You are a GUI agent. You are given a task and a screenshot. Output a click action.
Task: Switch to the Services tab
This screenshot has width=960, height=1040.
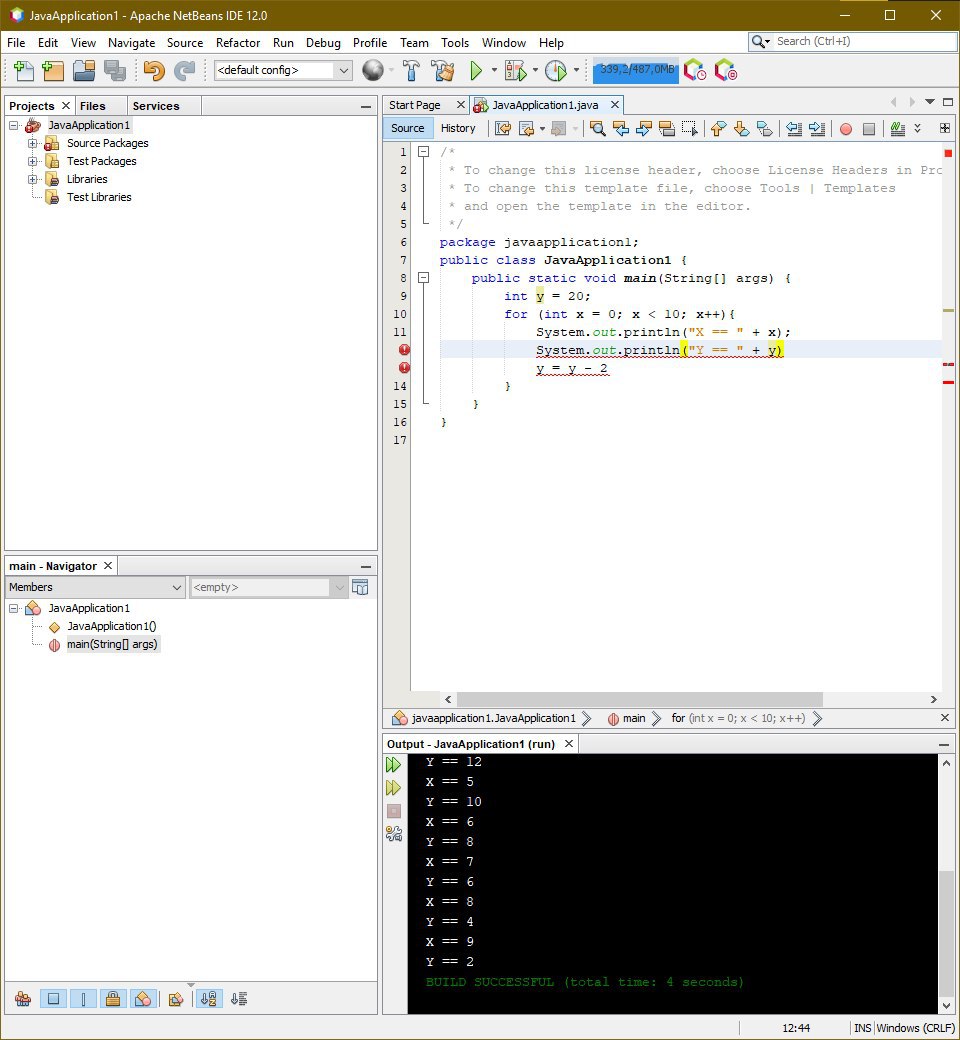(x=156, y=106)
